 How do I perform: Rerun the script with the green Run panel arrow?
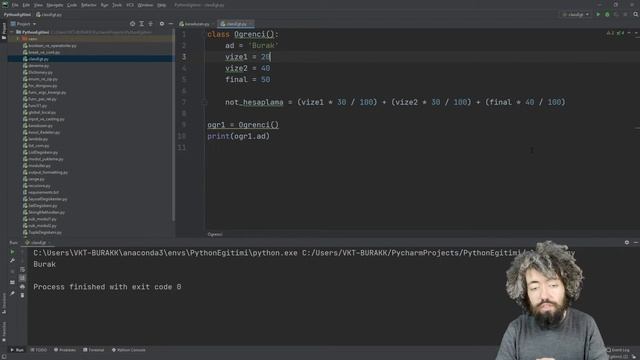(x=12, y=252)
